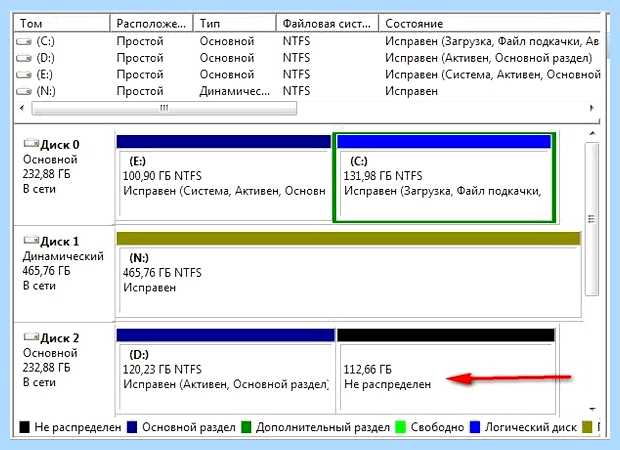Click the horizontal scrollbar thumb in volume list

coord(164,108)
